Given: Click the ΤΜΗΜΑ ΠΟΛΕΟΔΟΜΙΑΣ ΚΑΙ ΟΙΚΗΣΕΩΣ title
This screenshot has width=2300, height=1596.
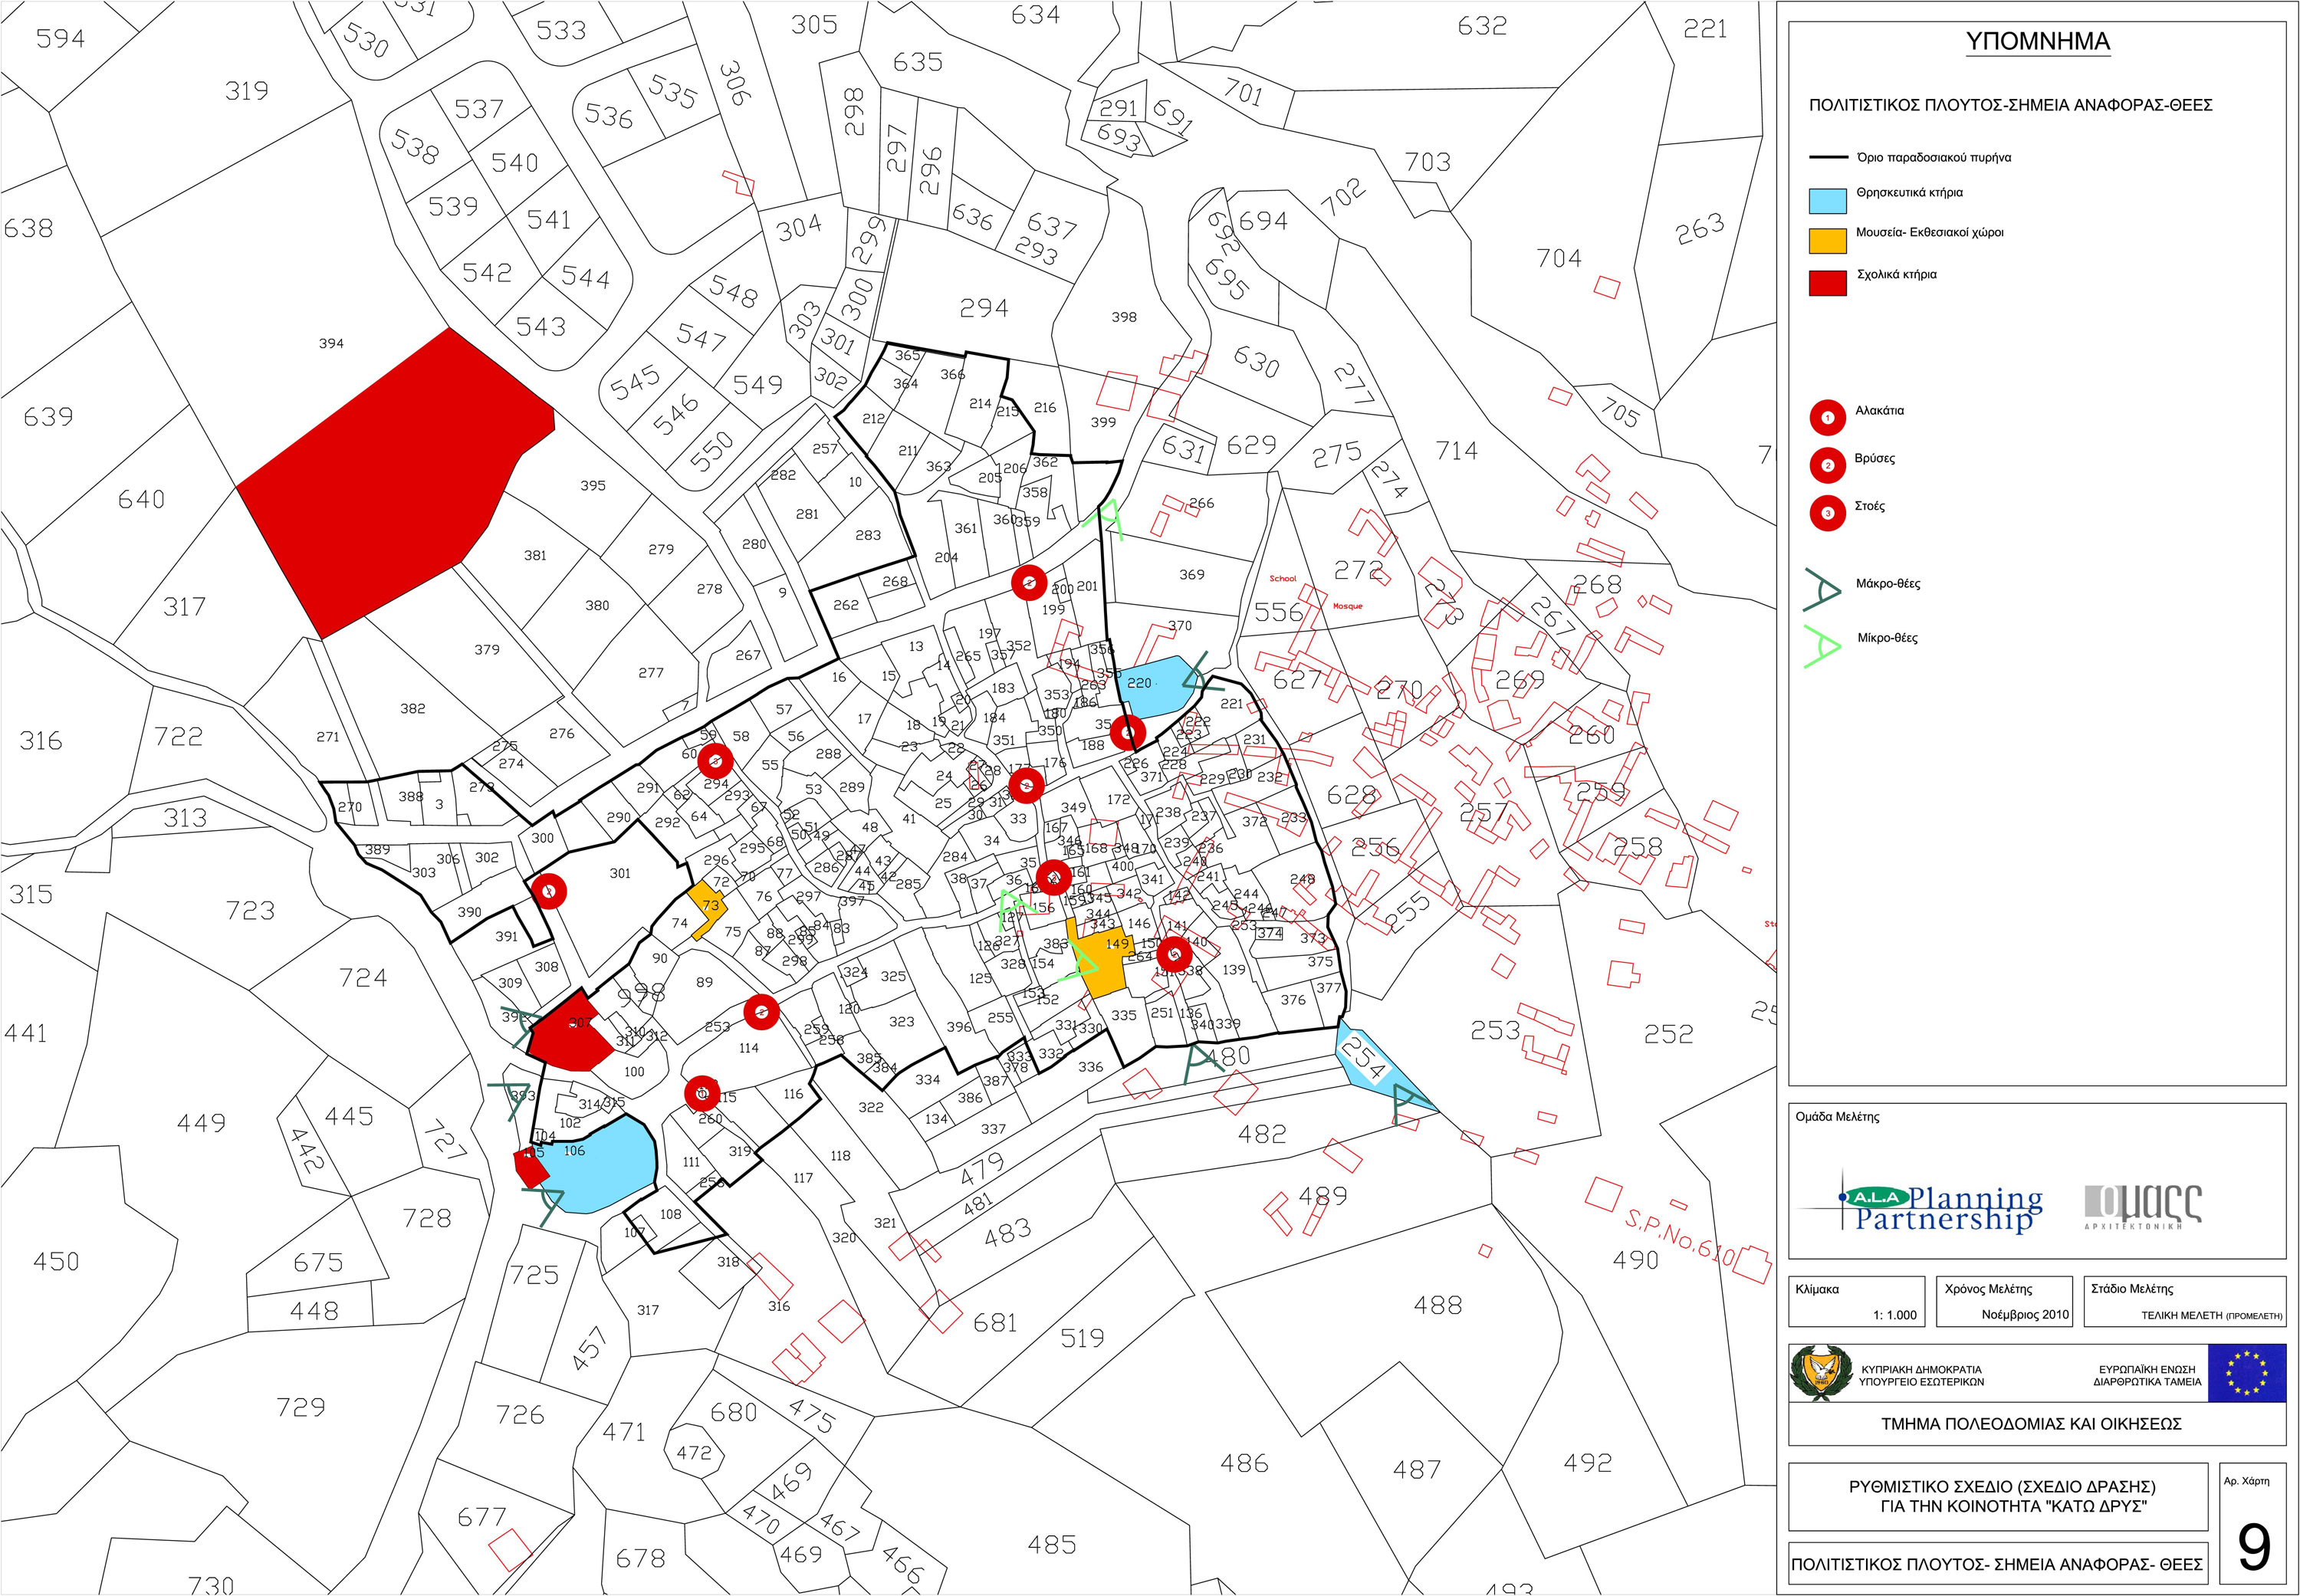Looking at the screenshot, I should [x=2031, y=1424].
